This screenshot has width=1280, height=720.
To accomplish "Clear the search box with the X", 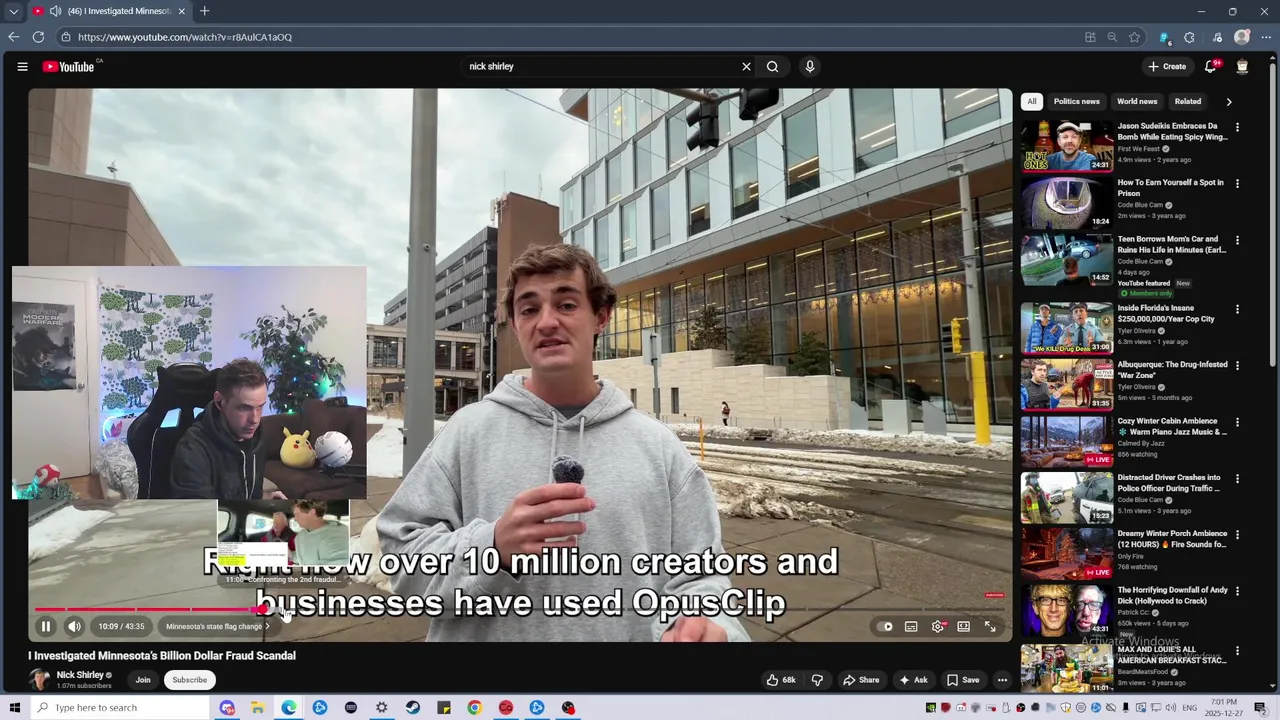I will click(746, 67).
